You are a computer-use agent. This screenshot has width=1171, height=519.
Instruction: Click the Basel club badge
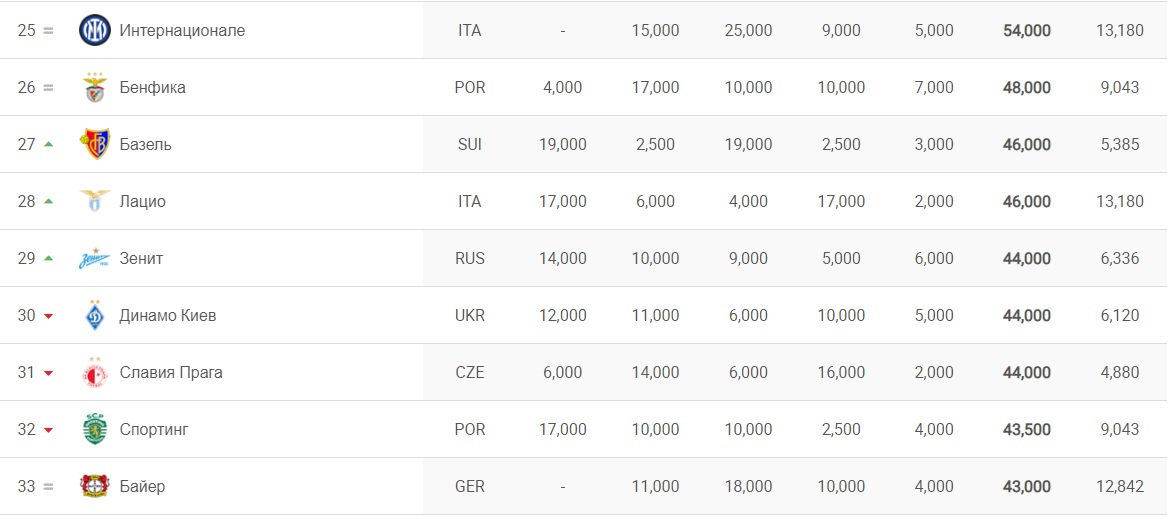tap(95, 144)
